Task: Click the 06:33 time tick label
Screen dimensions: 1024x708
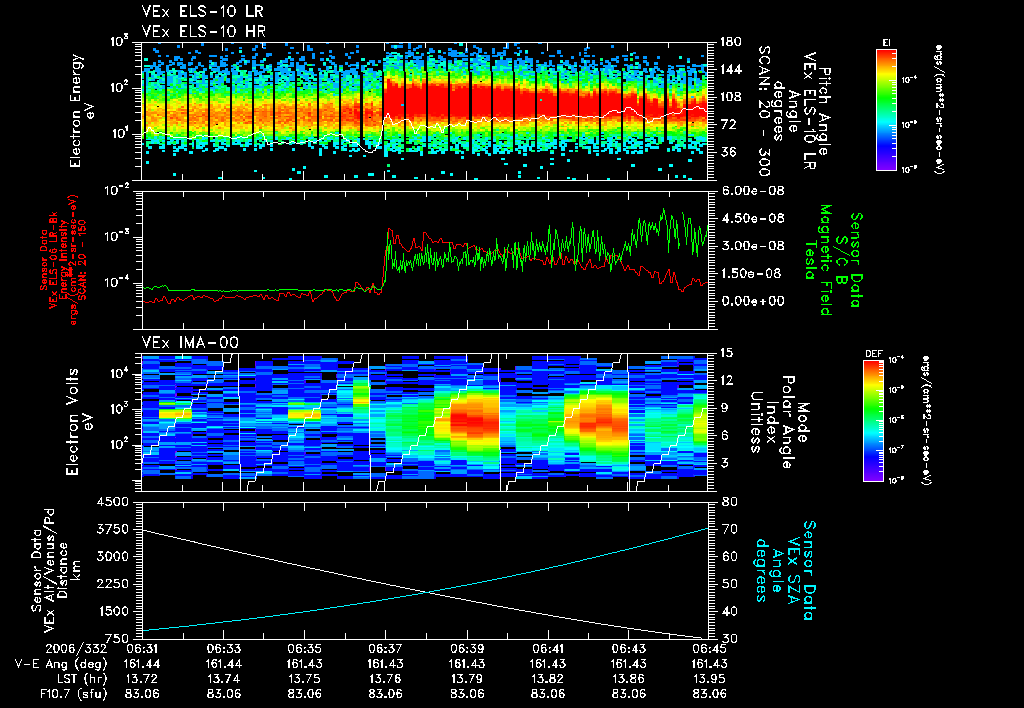Action: click(223, 649)
